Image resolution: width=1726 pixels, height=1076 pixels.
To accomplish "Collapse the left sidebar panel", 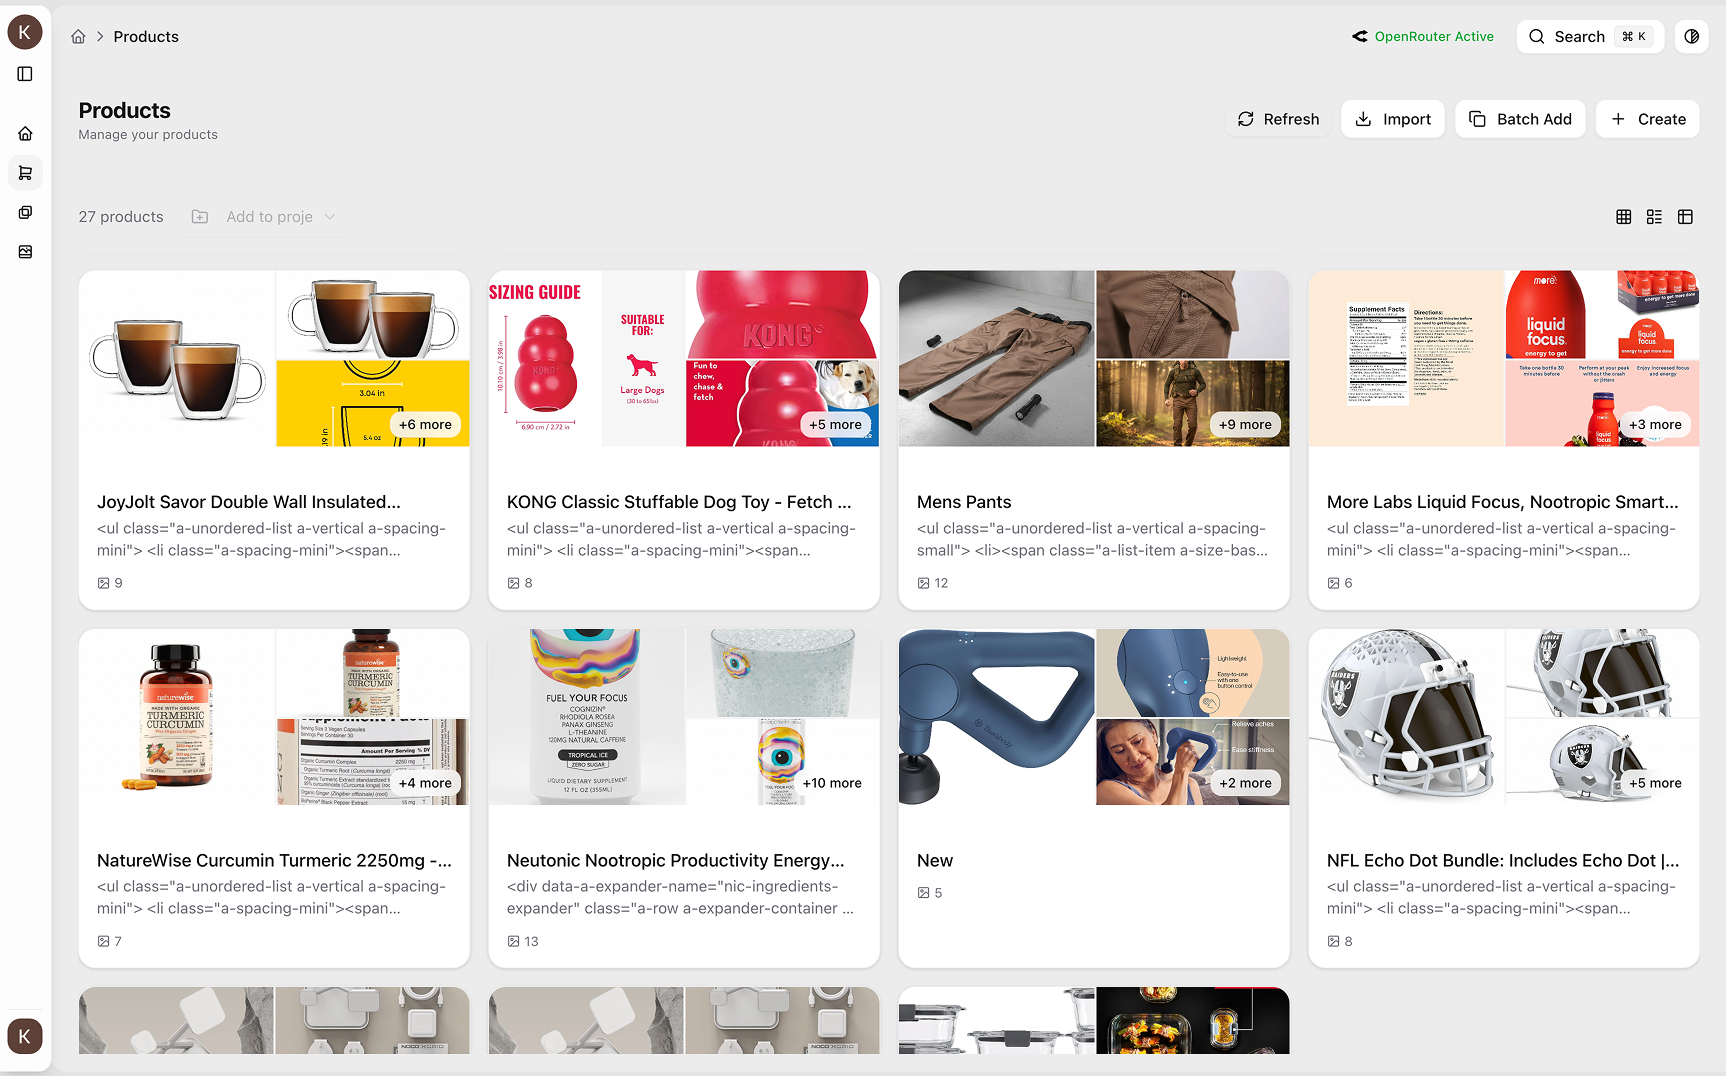I will pos(25,73).
